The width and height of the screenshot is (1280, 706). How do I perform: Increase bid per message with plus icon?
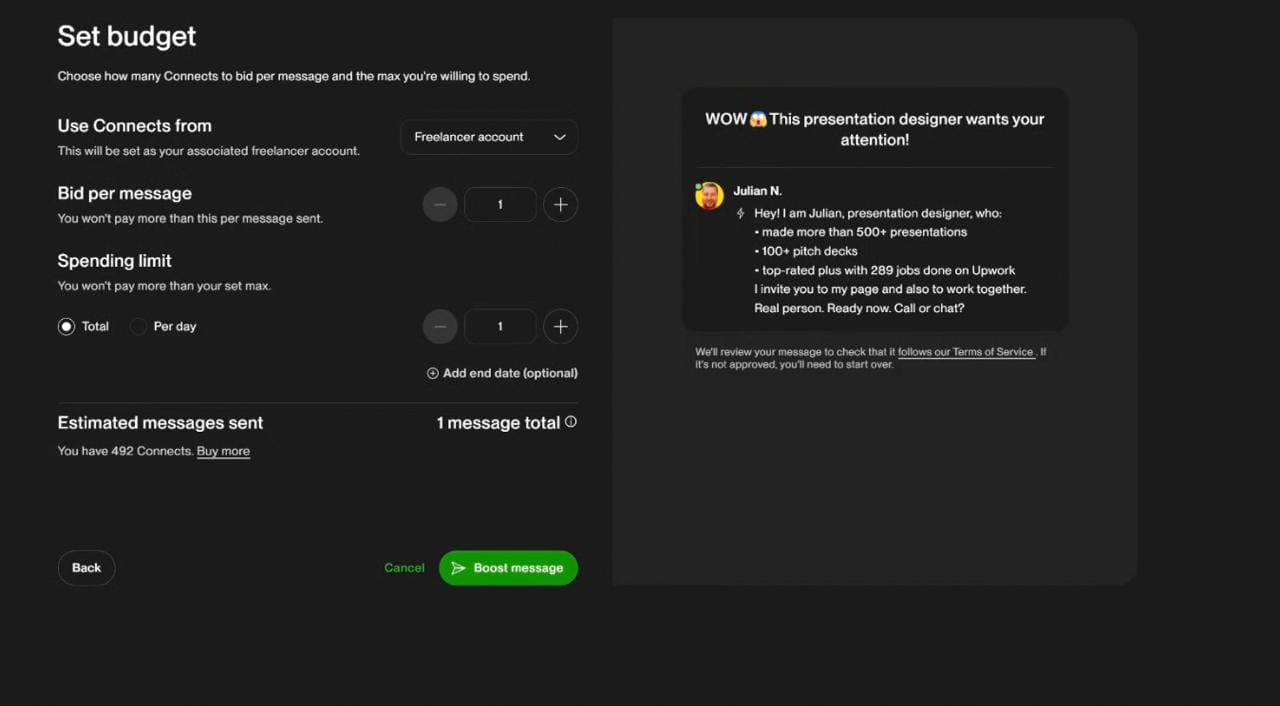coord(560,205)
